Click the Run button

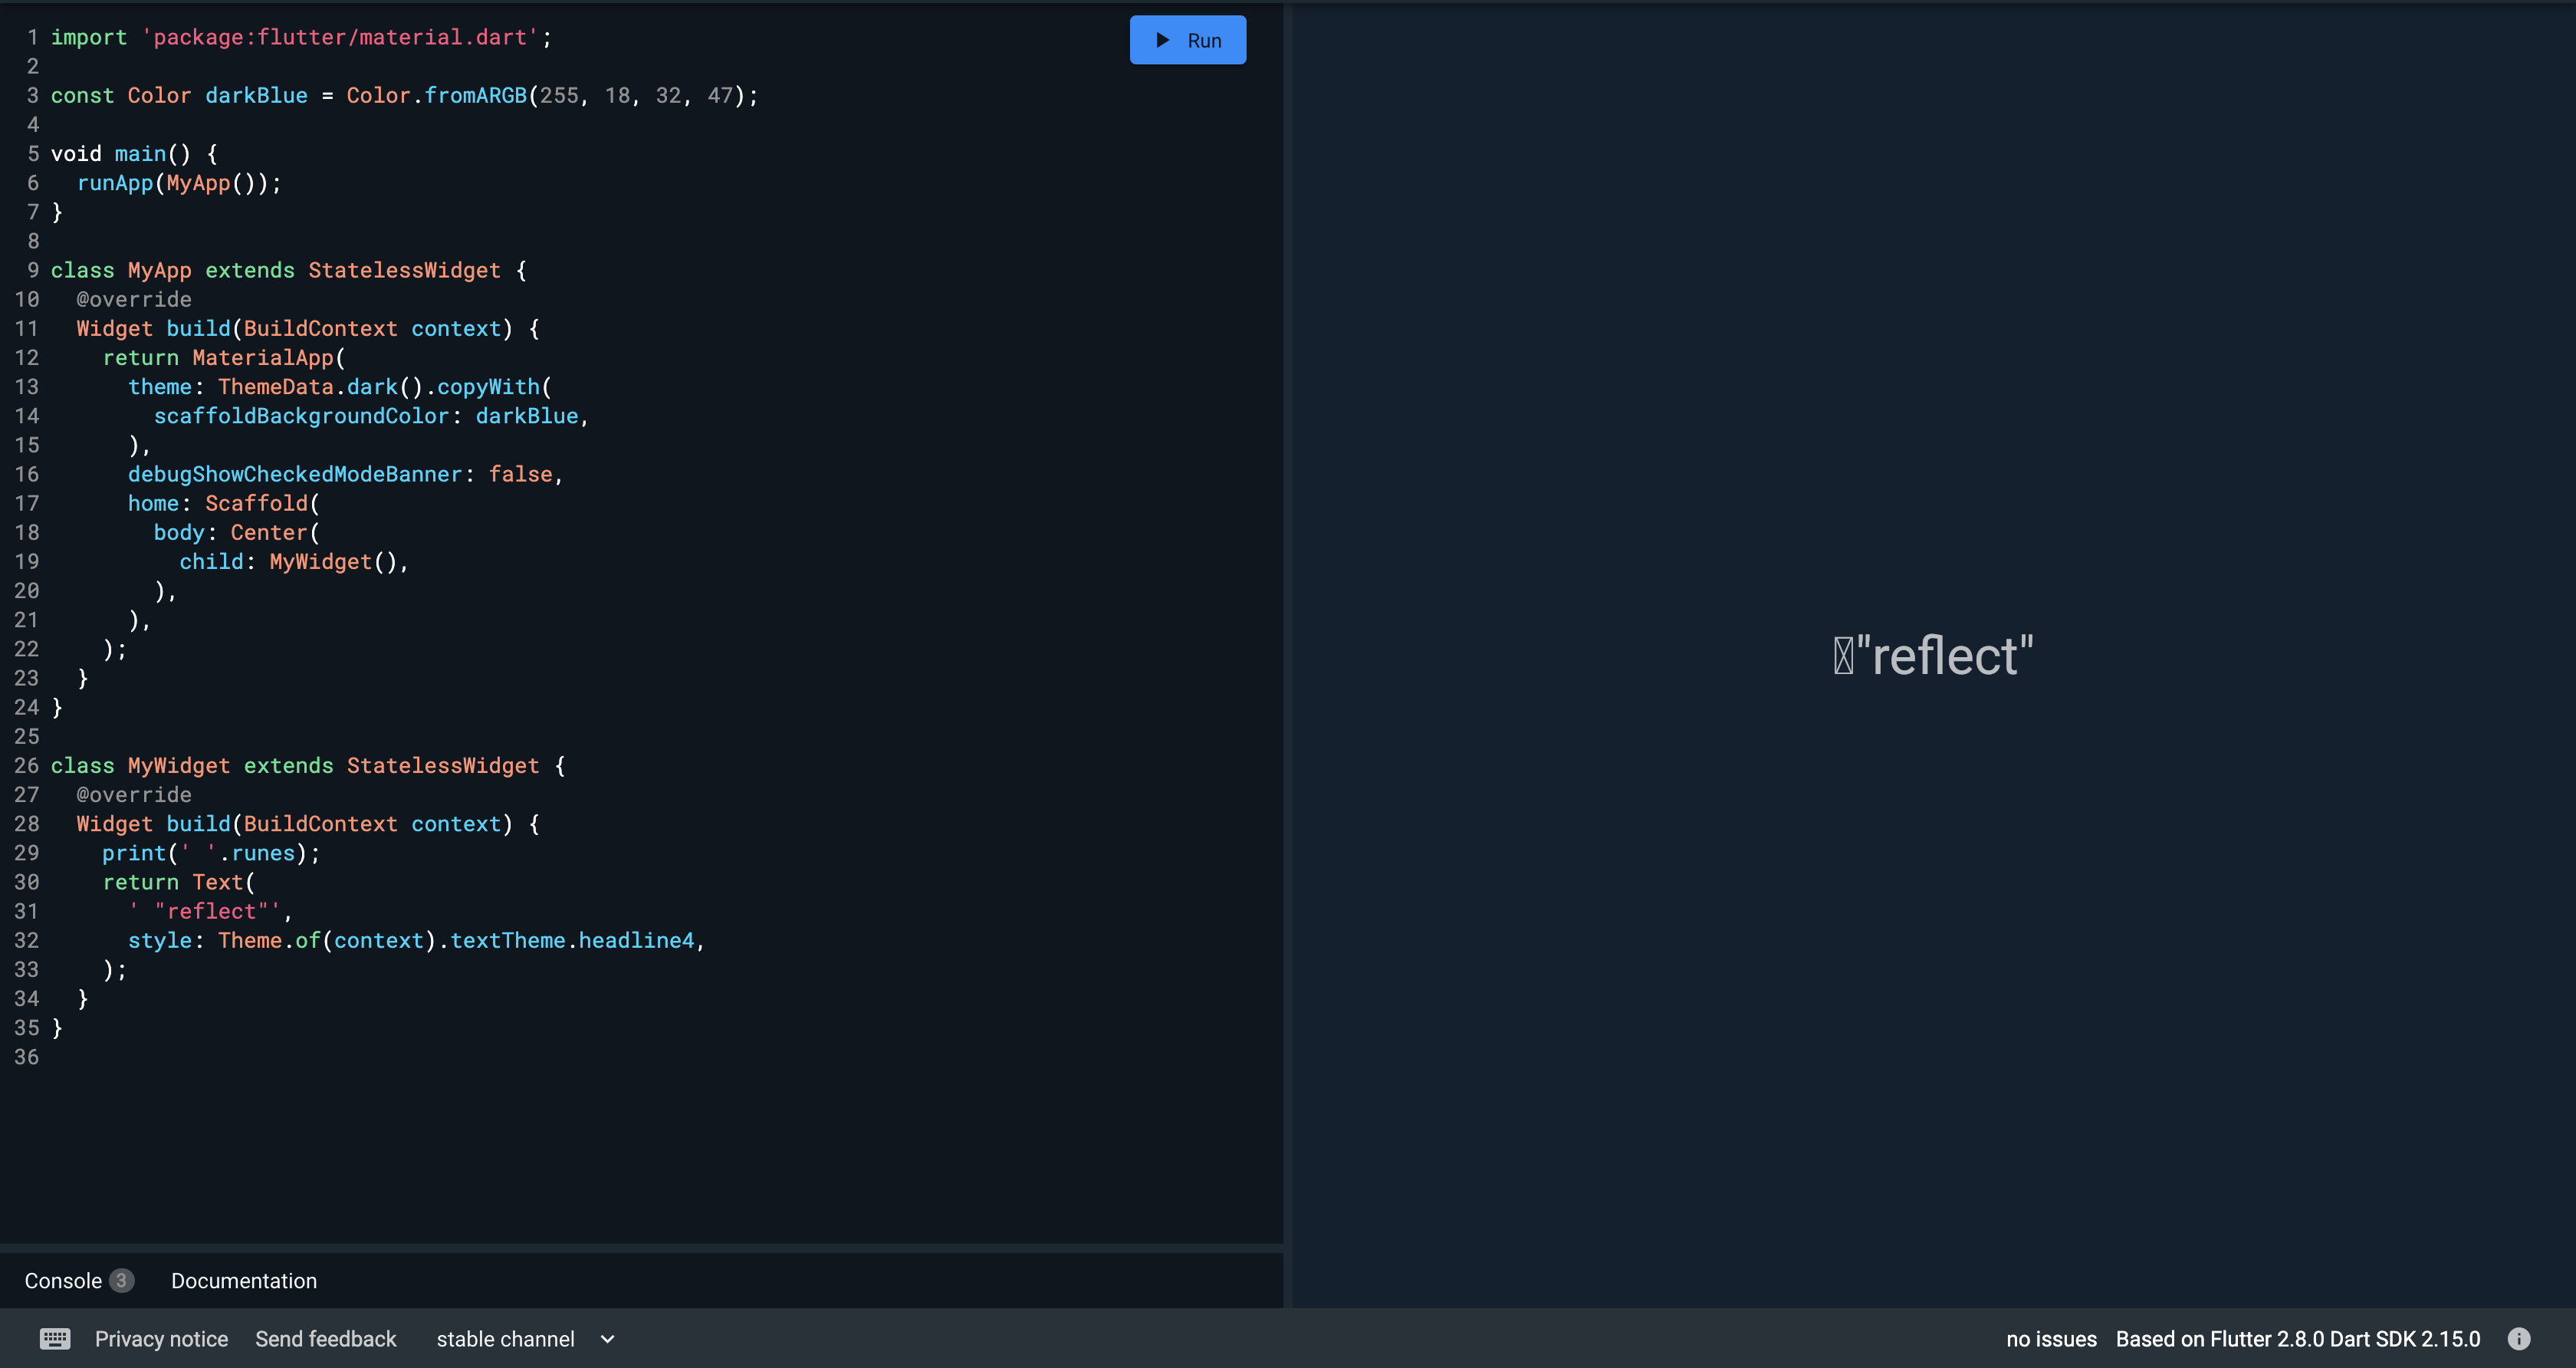point(1187,40)
